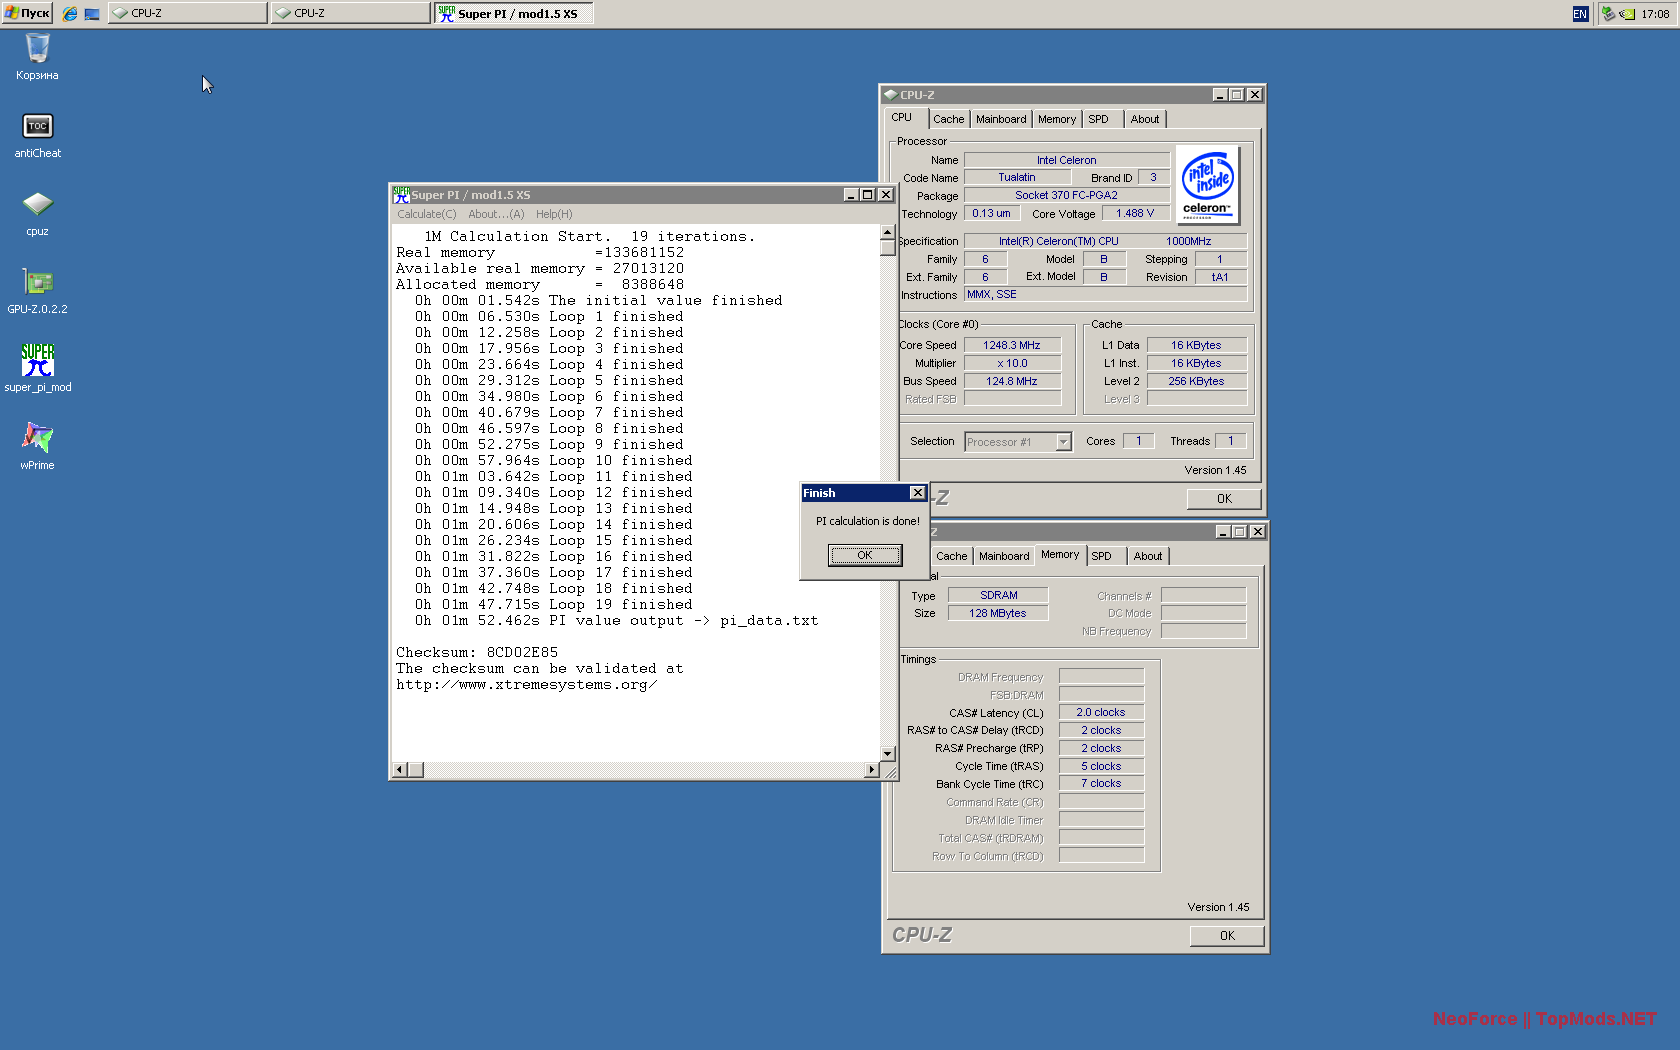Open the Calculate(C) menu in Super PI
Image resolution: width=1680 pixels, height=1050 pixels.
(x=426, y=214)
